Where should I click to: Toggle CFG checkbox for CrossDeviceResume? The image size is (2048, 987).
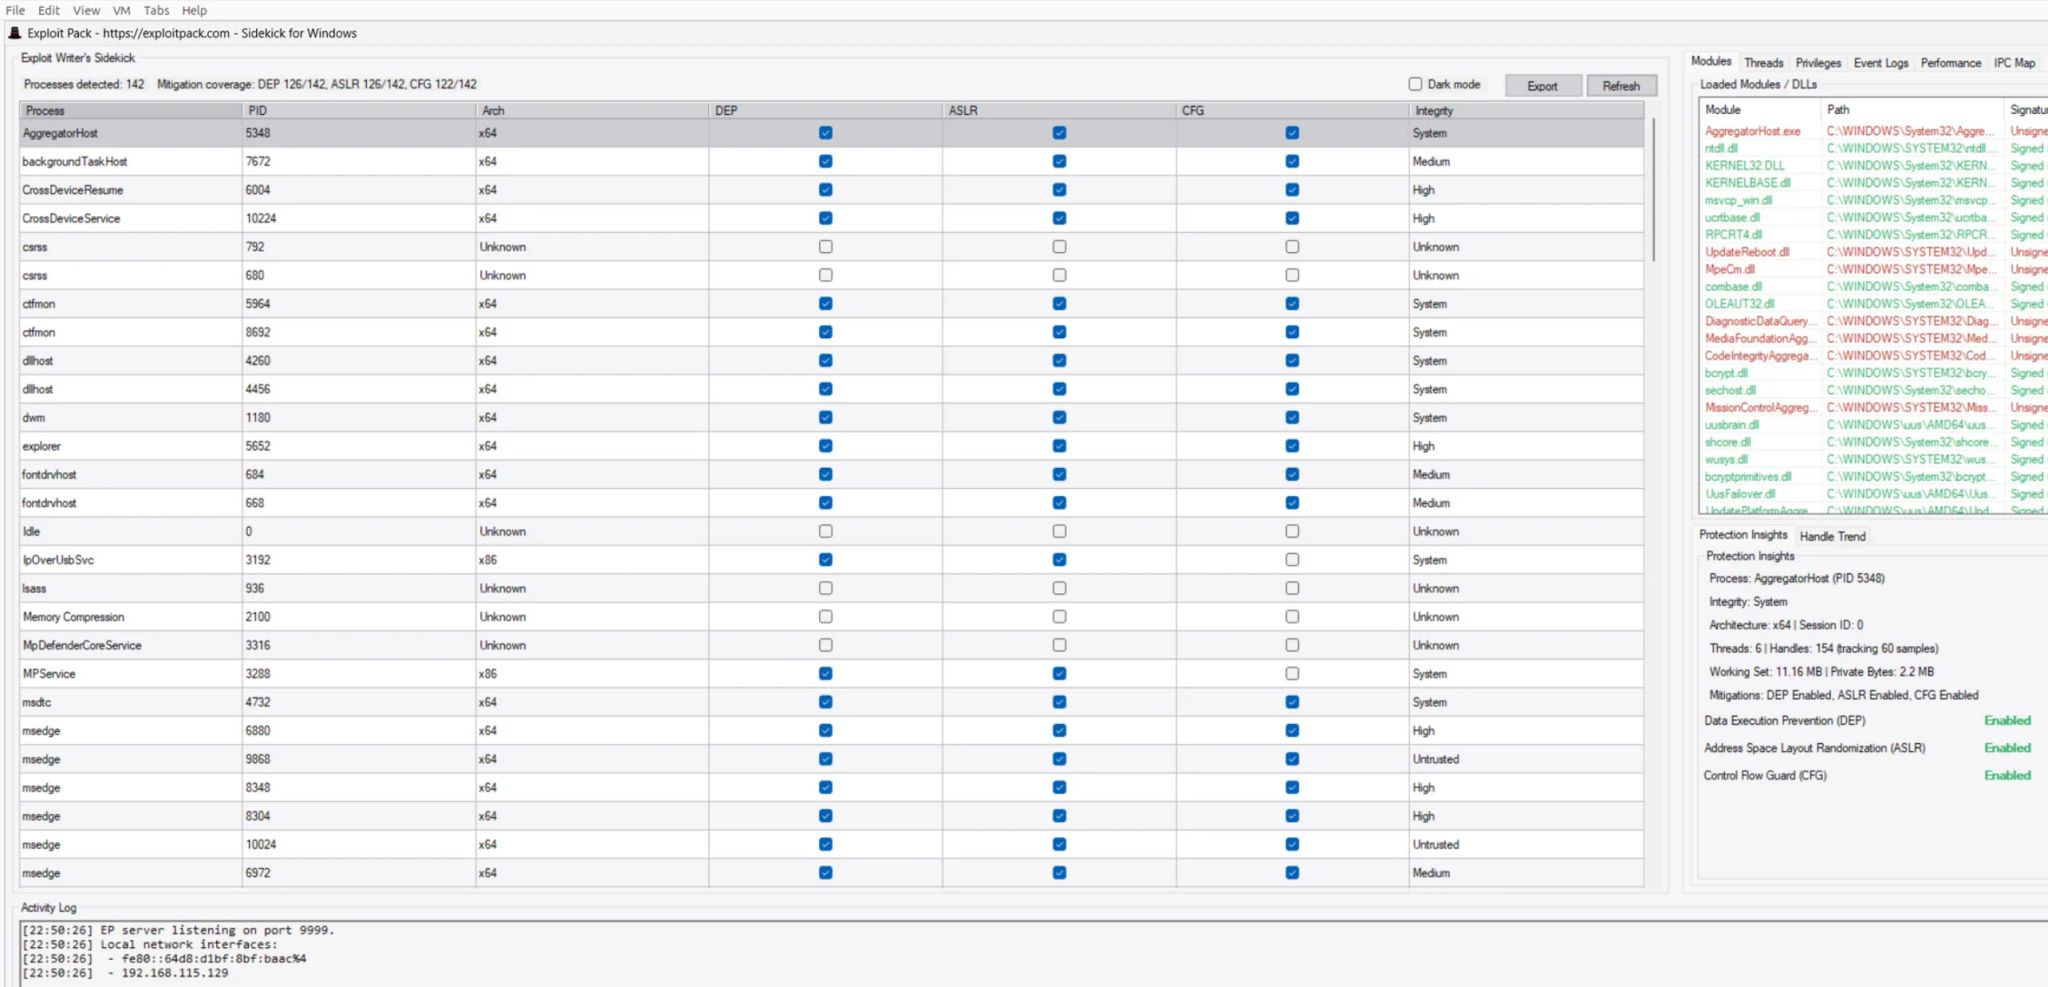pos(1292,190)
